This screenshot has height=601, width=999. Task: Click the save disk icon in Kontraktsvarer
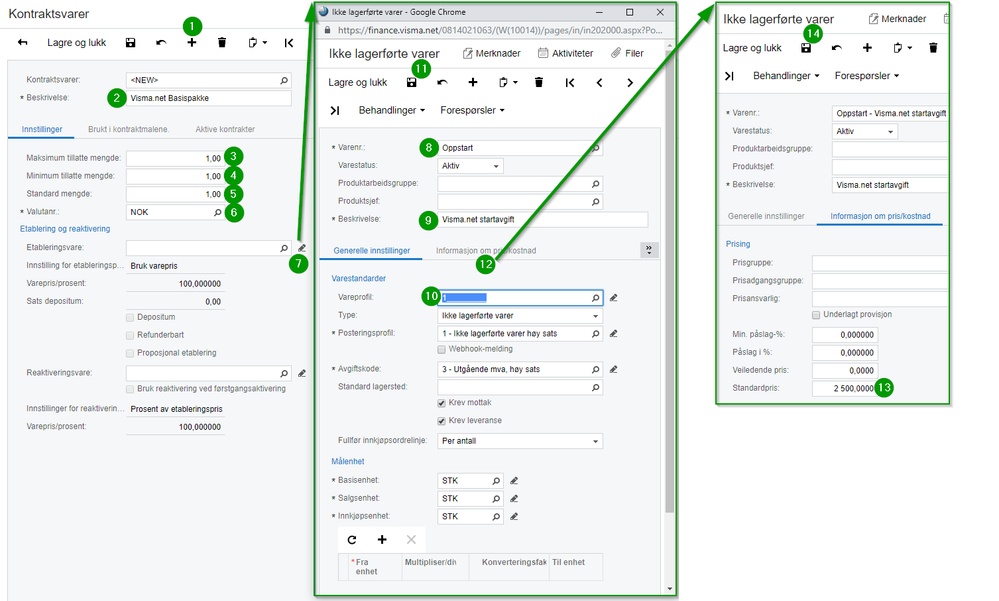pos(131,43)
